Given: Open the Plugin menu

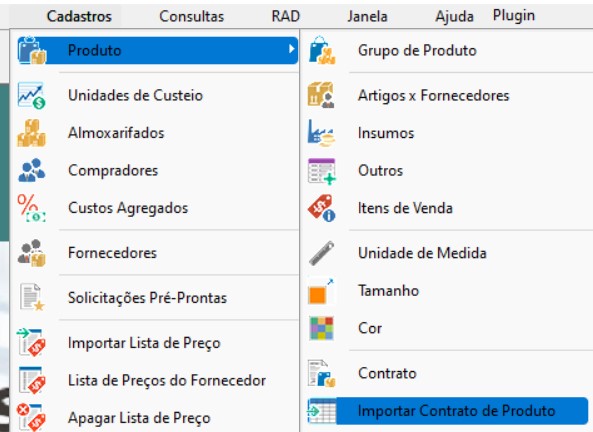Looking at the screenshot, I should tap(514, 16).
